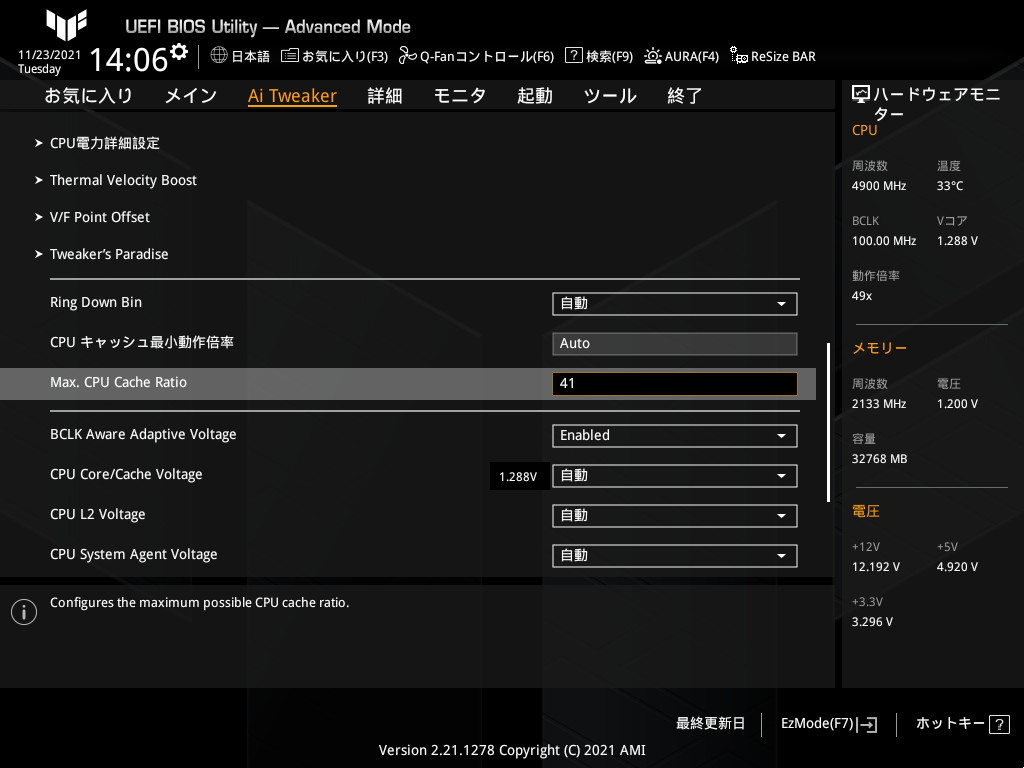Image resolution: width=1024 pixels, height=768 pixels.
Task: Select BCLK Aware Adaptive Voltage label
Action: pyautogui.click(x=143, y=434)
